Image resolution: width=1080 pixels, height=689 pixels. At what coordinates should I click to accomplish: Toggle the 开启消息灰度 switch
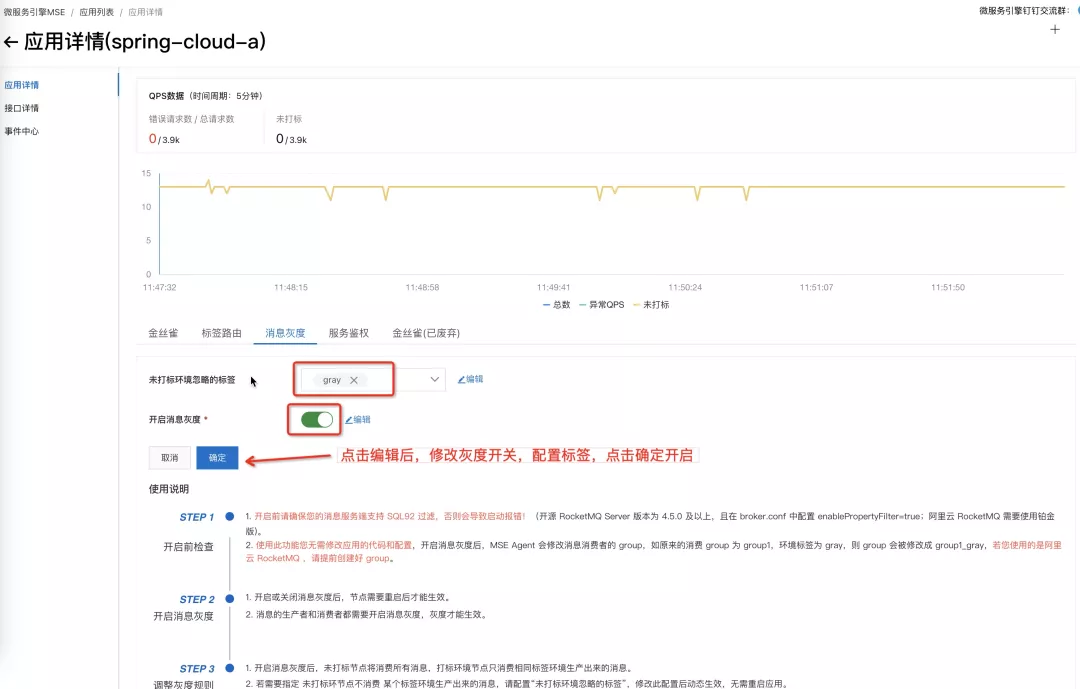tap(317, 420)
